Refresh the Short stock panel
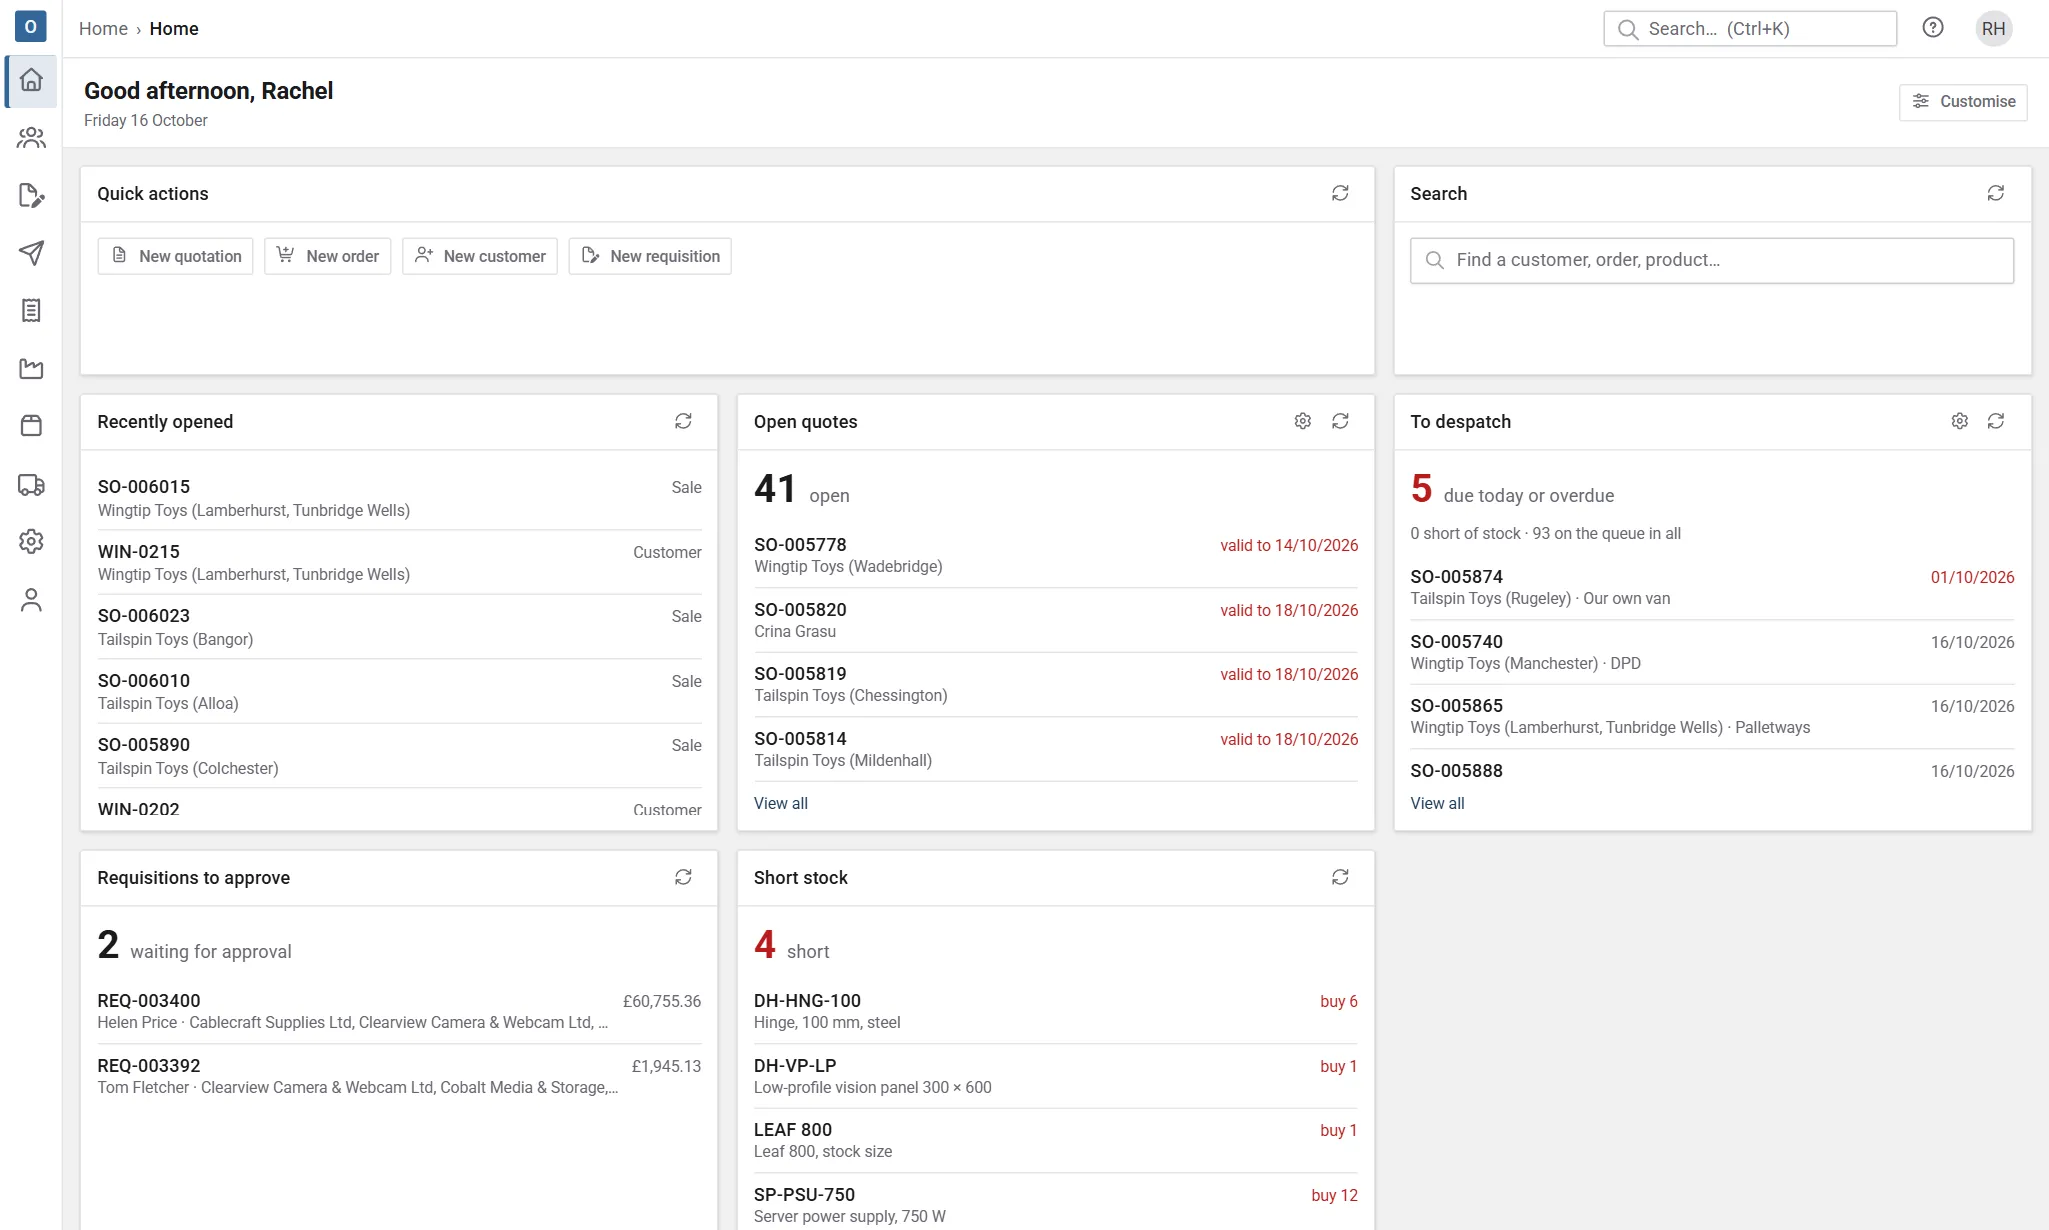The width and height of the screenshot is (2049, 1230). (1340, 877)
